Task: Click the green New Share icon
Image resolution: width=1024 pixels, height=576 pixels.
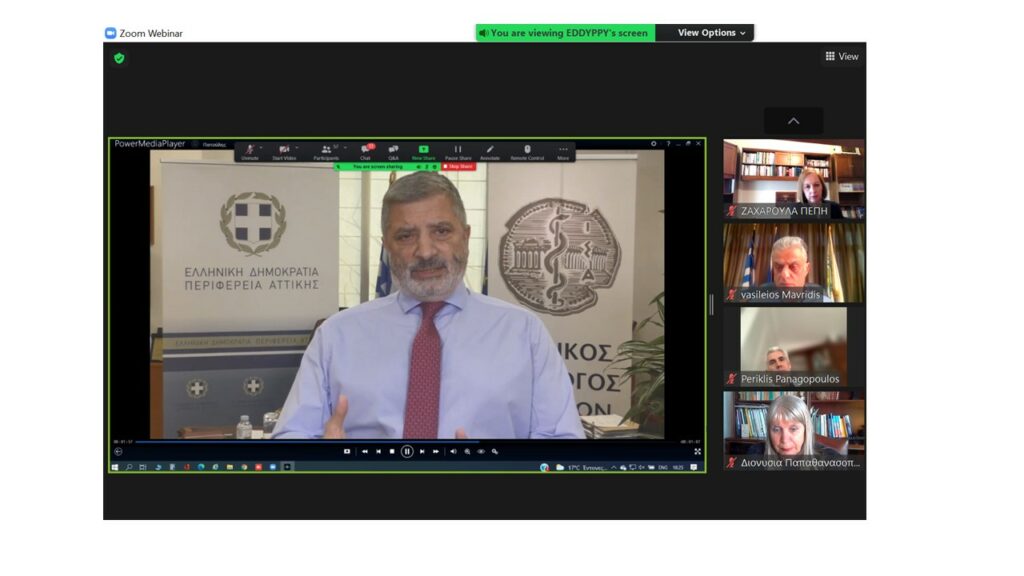Action: (x=423, y=150)
